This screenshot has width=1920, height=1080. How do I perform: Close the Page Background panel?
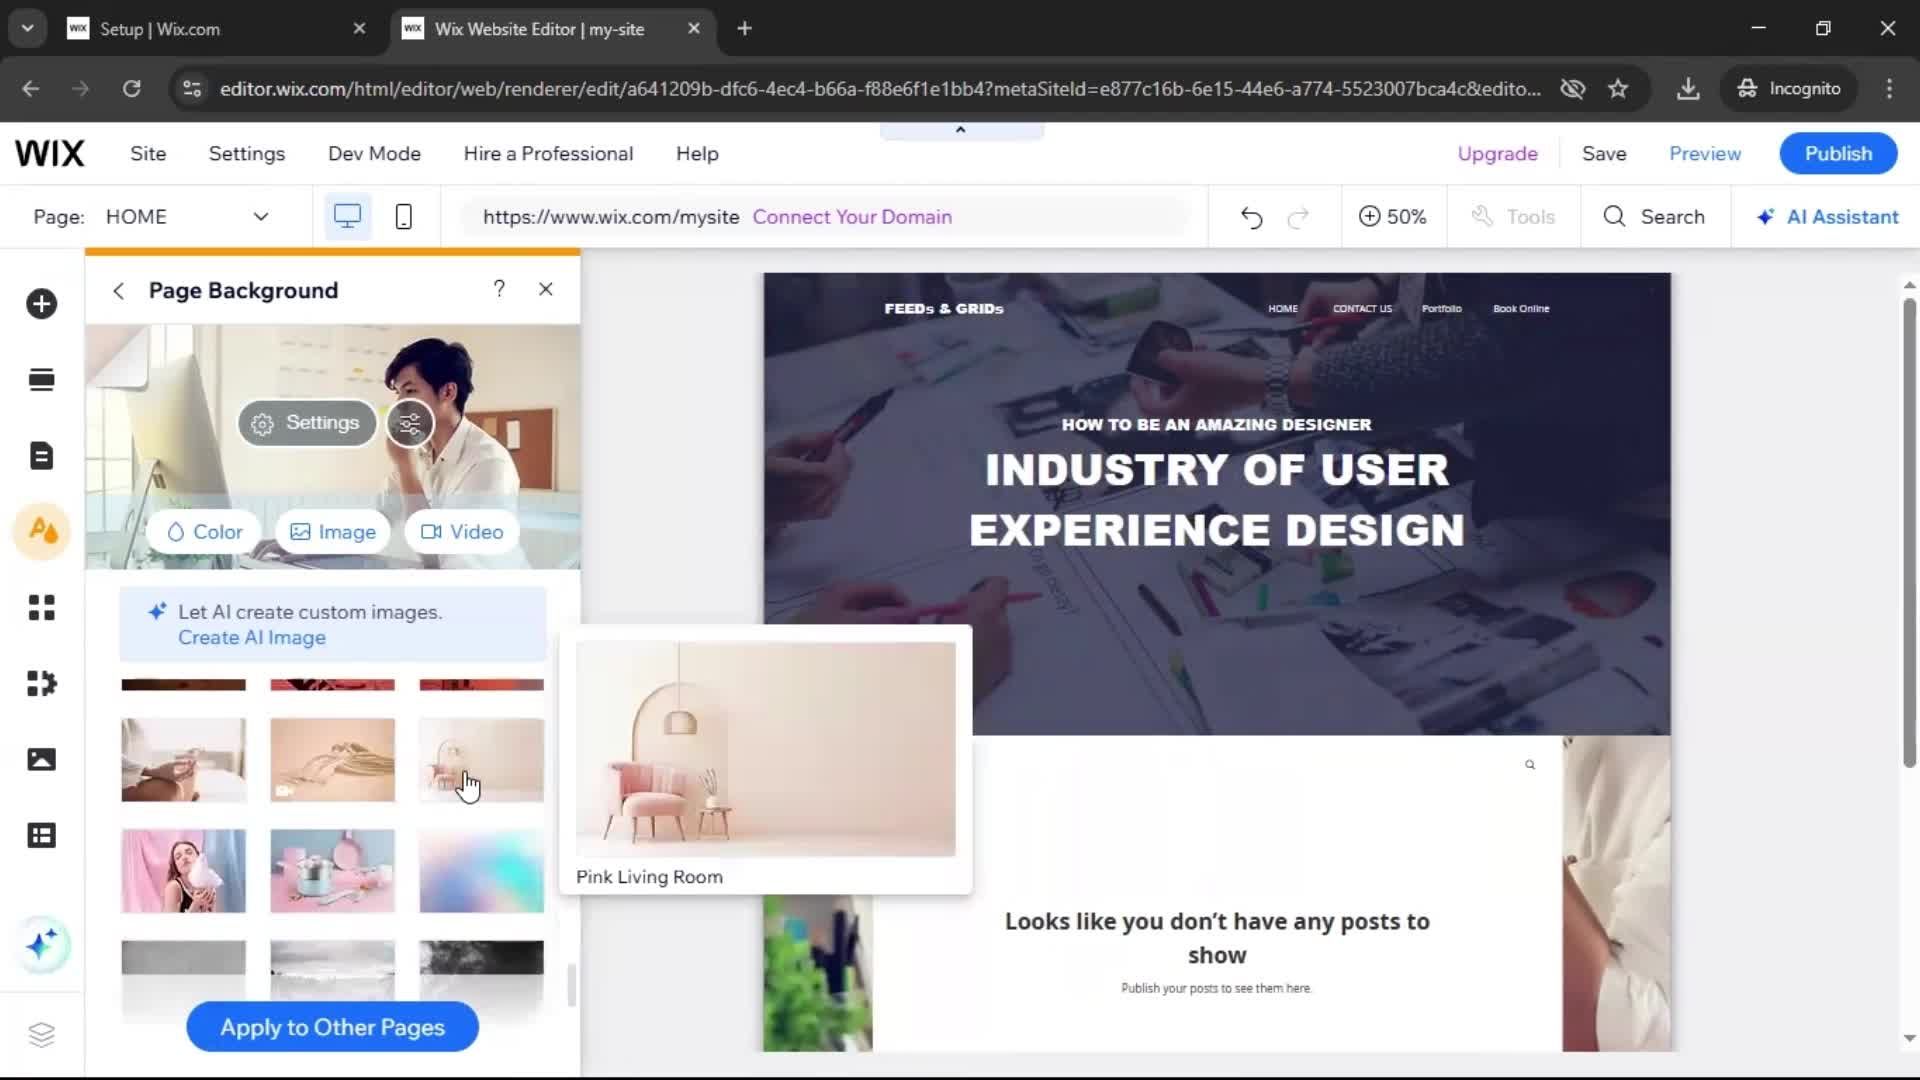click(546, 289)
